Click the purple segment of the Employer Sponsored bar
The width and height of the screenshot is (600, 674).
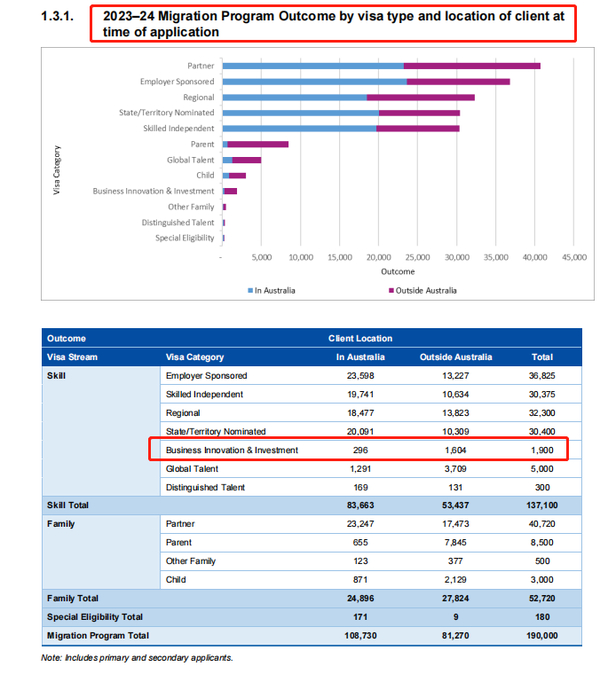point(458,82)
